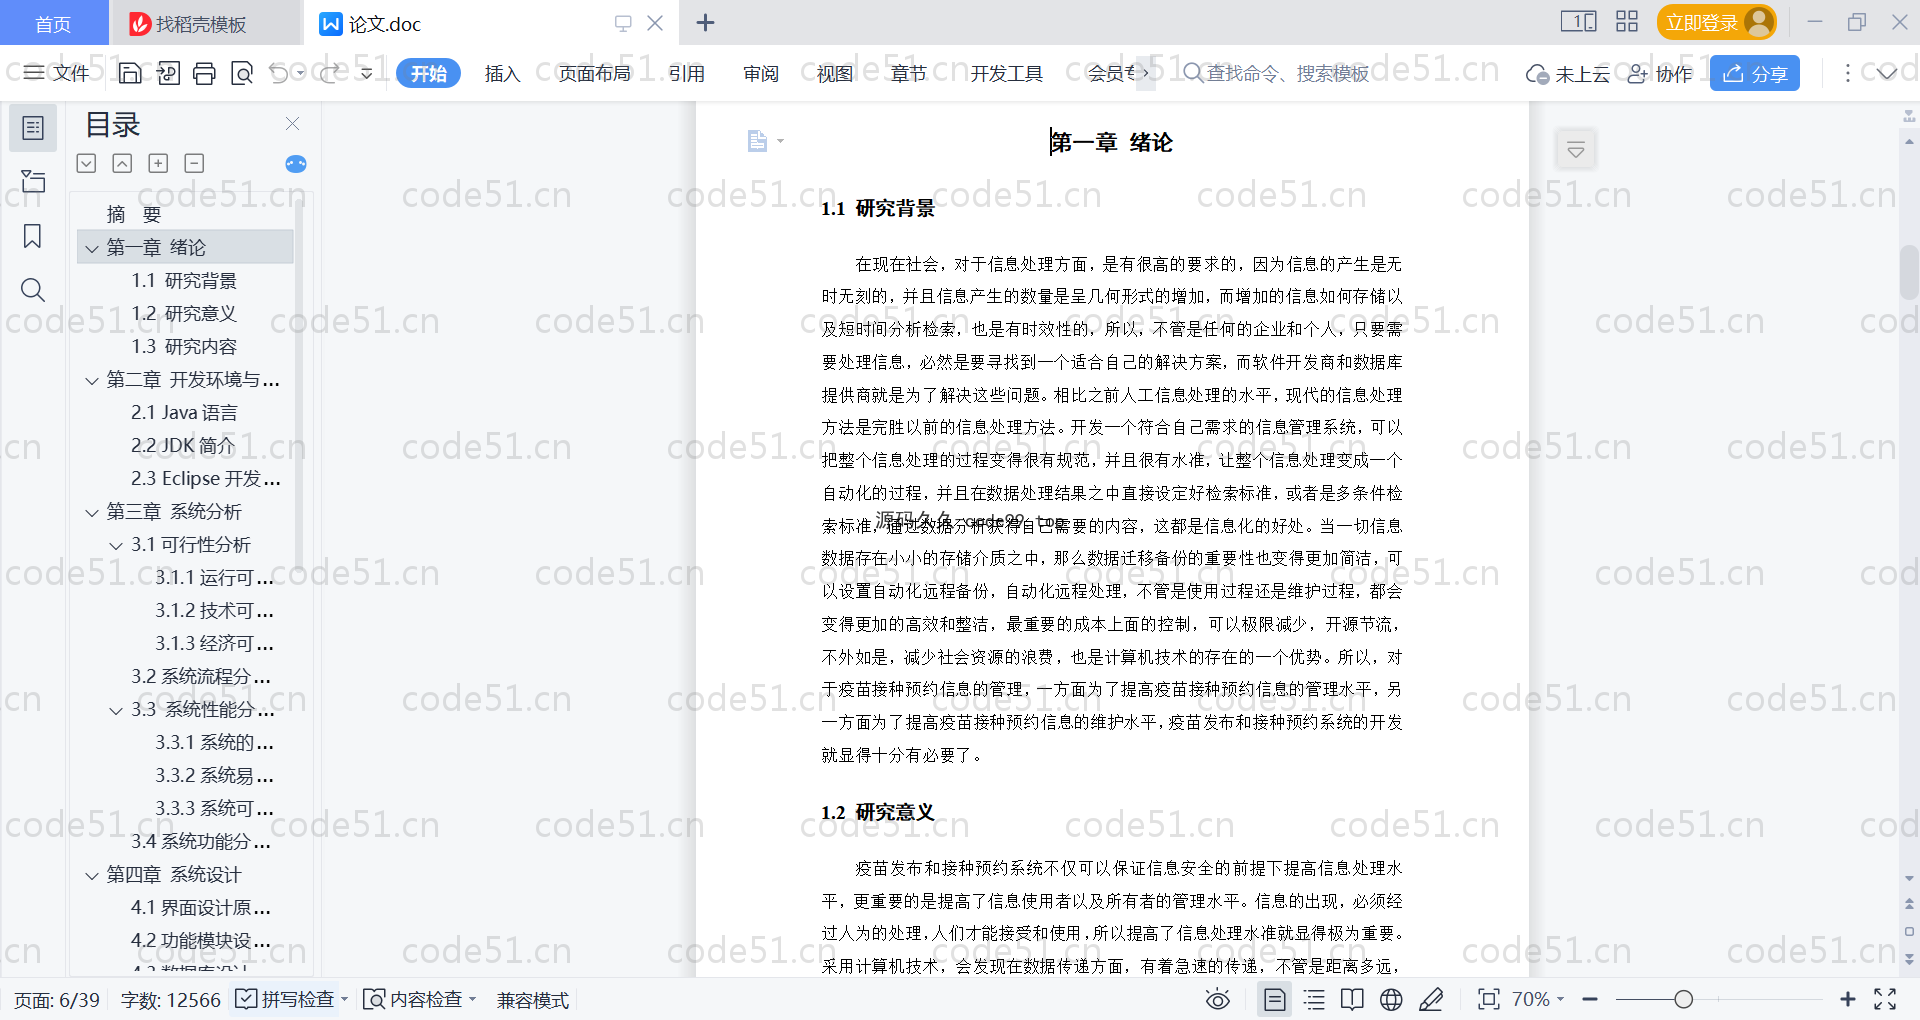Collapse the ribbon with chevron at top right
The height and width of the screenshot is (1020, 1920).
tap(1887, 73)
